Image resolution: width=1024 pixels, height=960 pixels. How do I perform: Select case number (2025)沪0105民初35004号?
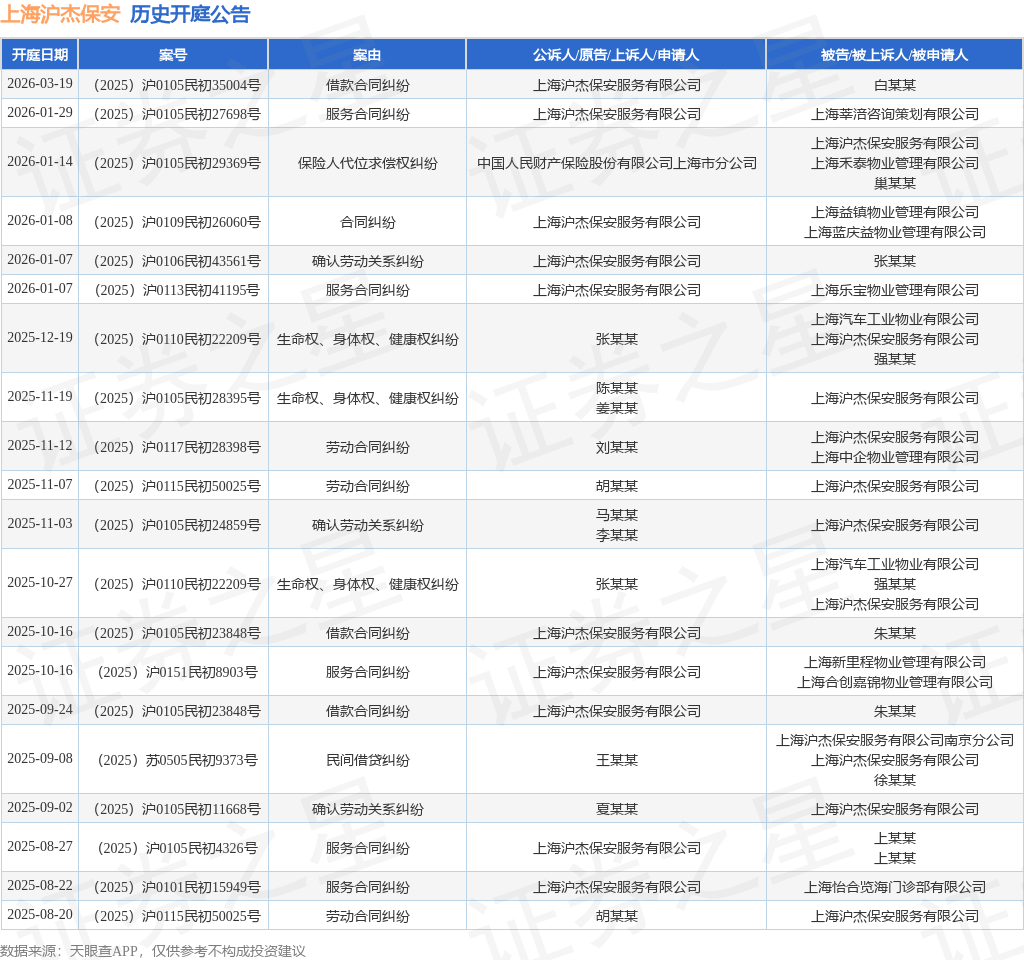pyautogui.click(x=177, y=85)
